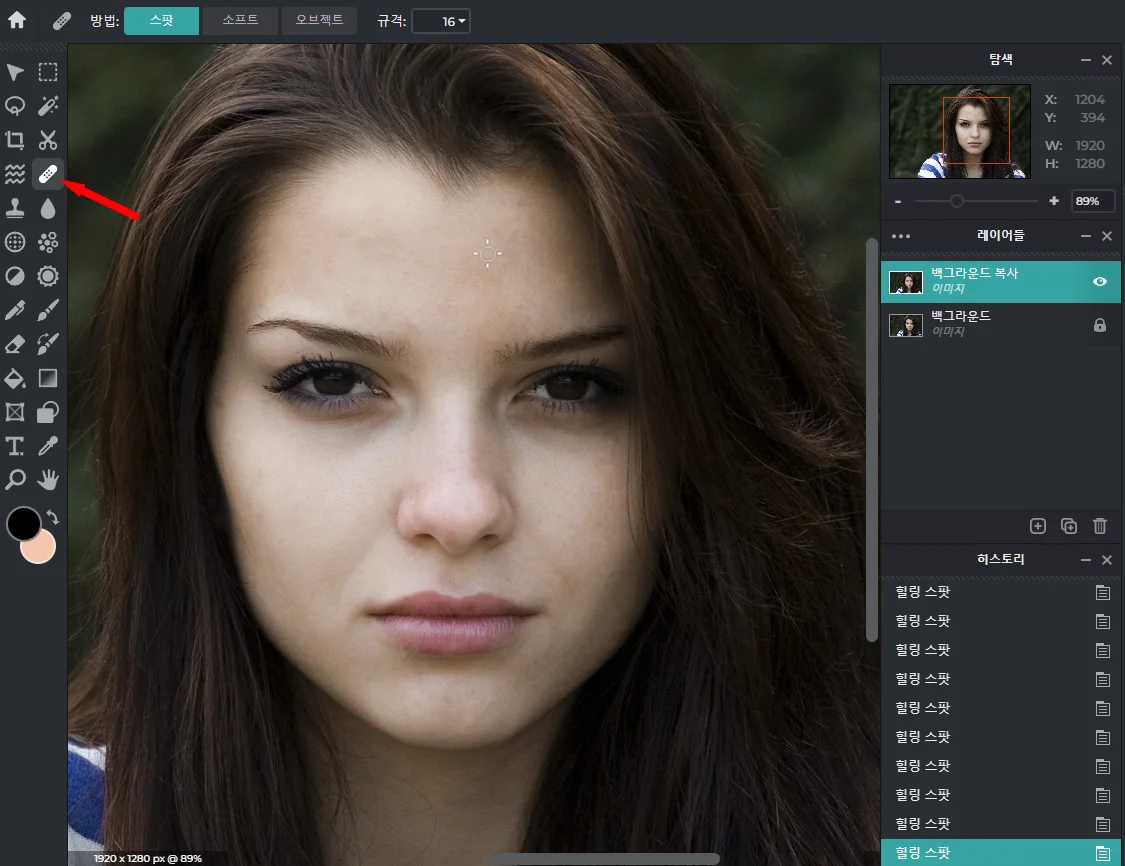1125x866 pixels.
Task: Select the Hand pan tool
Action: (48, 480)
